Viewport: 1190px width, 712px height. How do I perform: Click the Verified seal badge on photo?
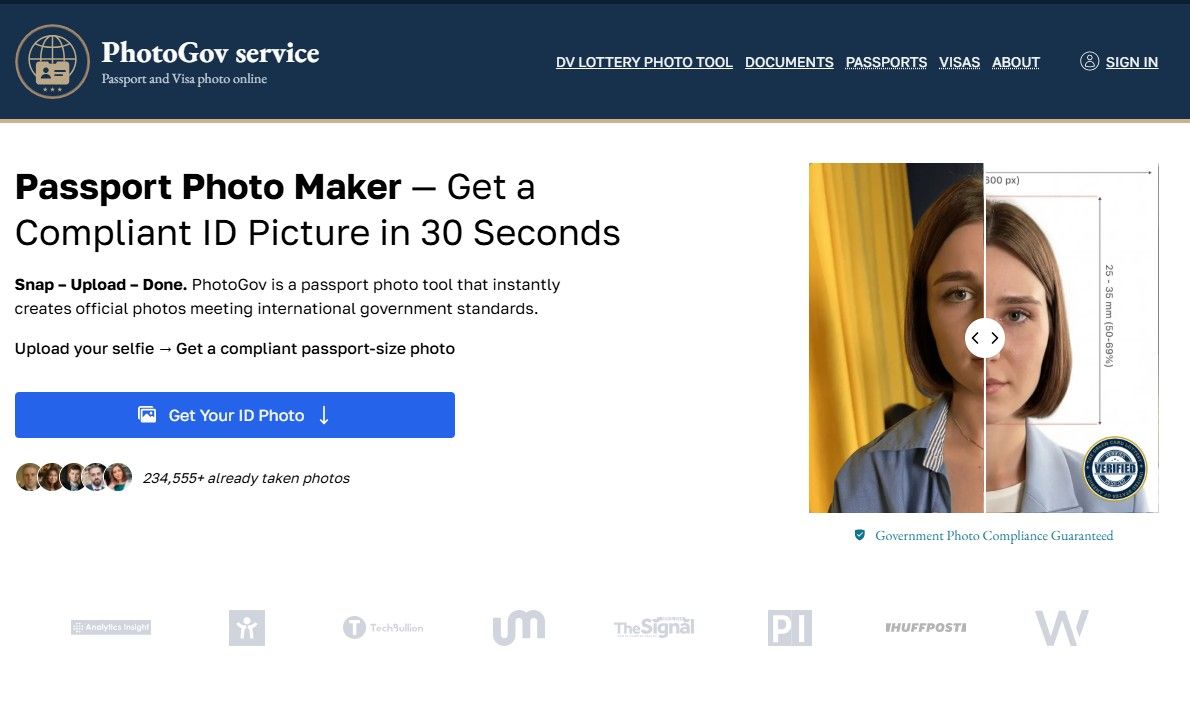tap(1115, 469)
